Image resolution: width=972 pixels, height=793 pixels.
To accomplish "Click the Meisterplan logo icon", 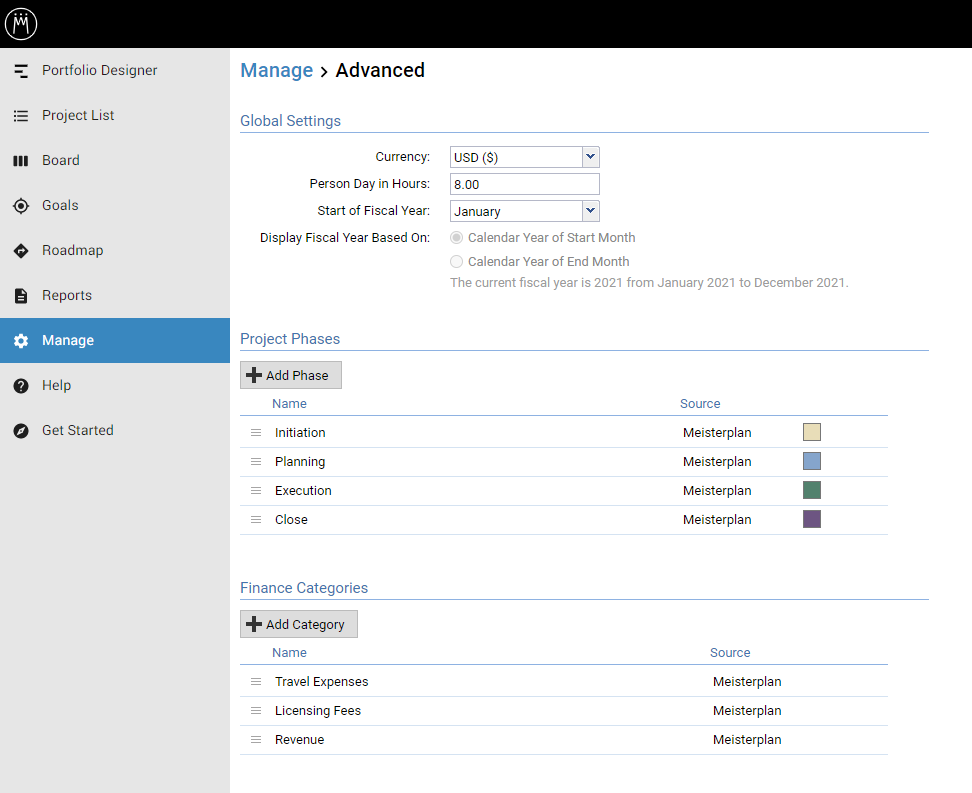I will tap(21, 23).
